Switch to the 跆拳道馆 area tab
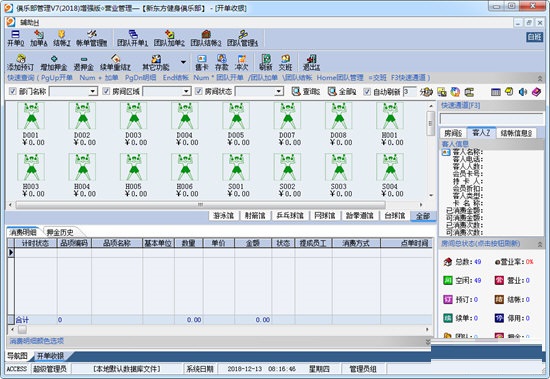 pos(360,216)
